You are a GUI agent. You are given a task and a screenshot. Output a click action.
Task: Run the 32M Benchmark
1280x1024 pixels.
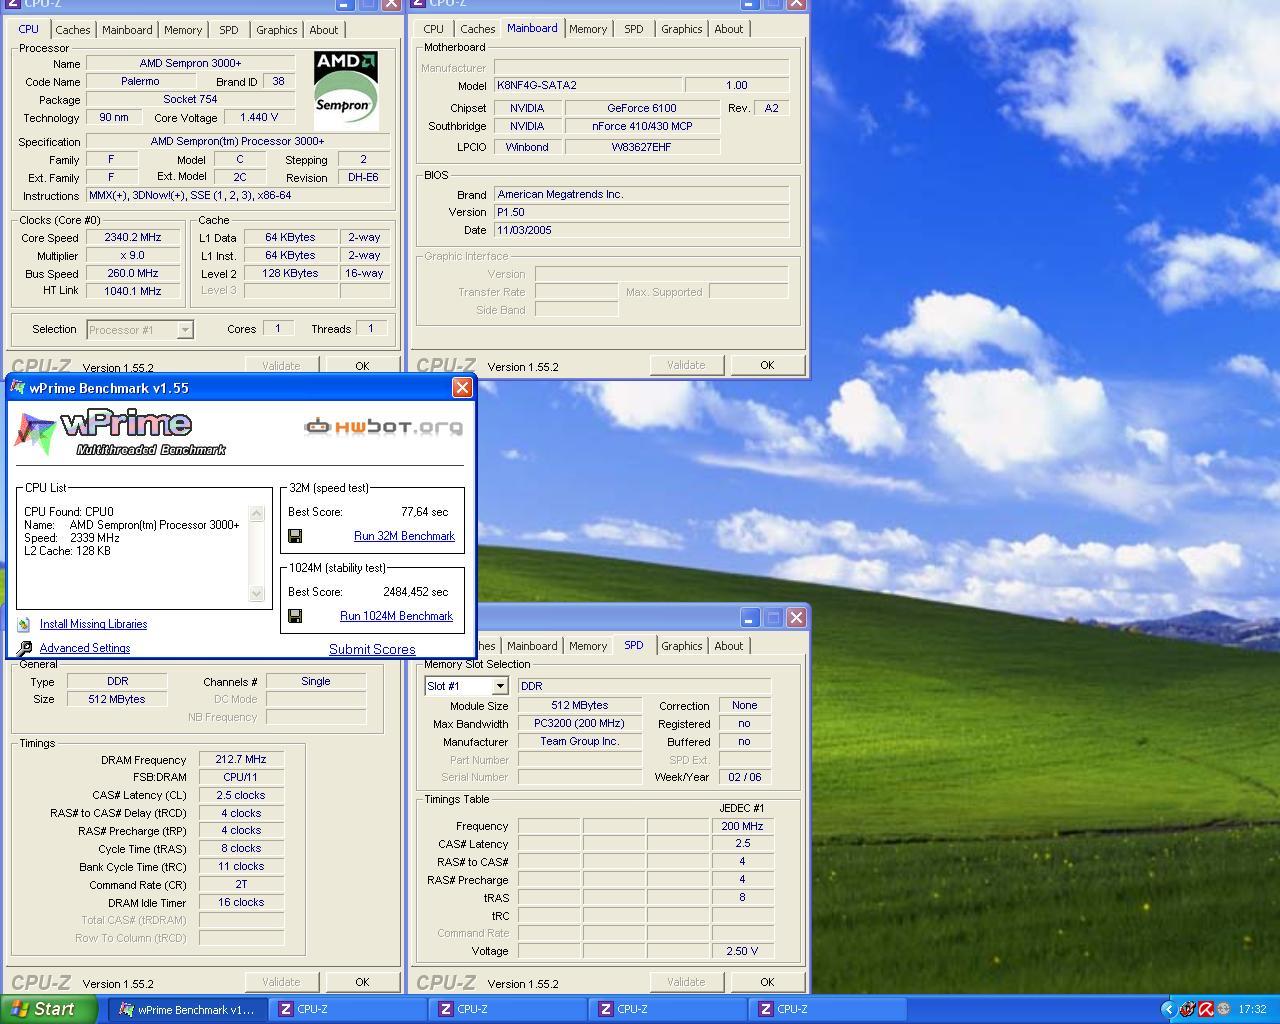[x=404, y=536]
